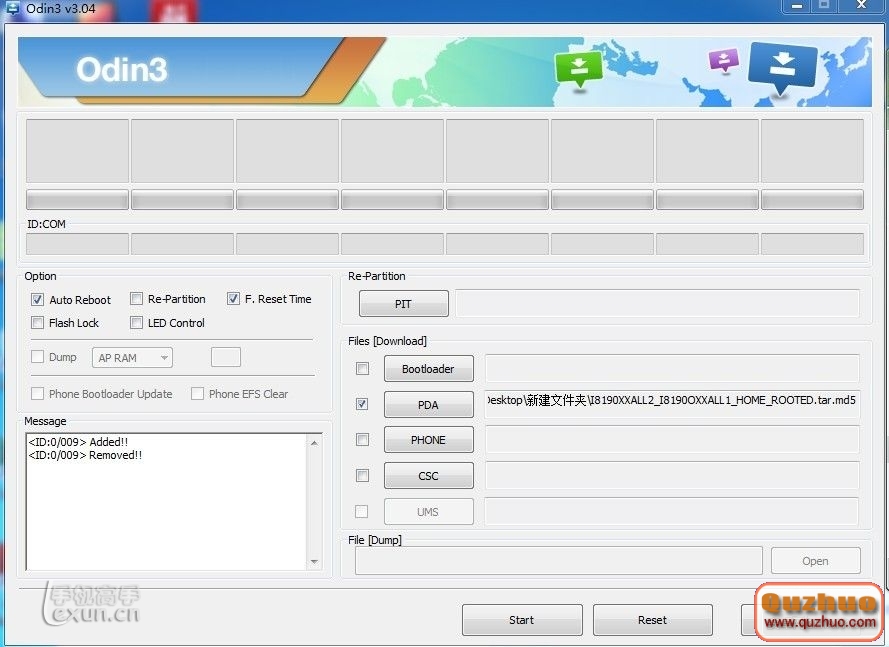Toggle the Auto Reboot checkbox
This screenshot has height=647, width=889.
pos(37,299)
